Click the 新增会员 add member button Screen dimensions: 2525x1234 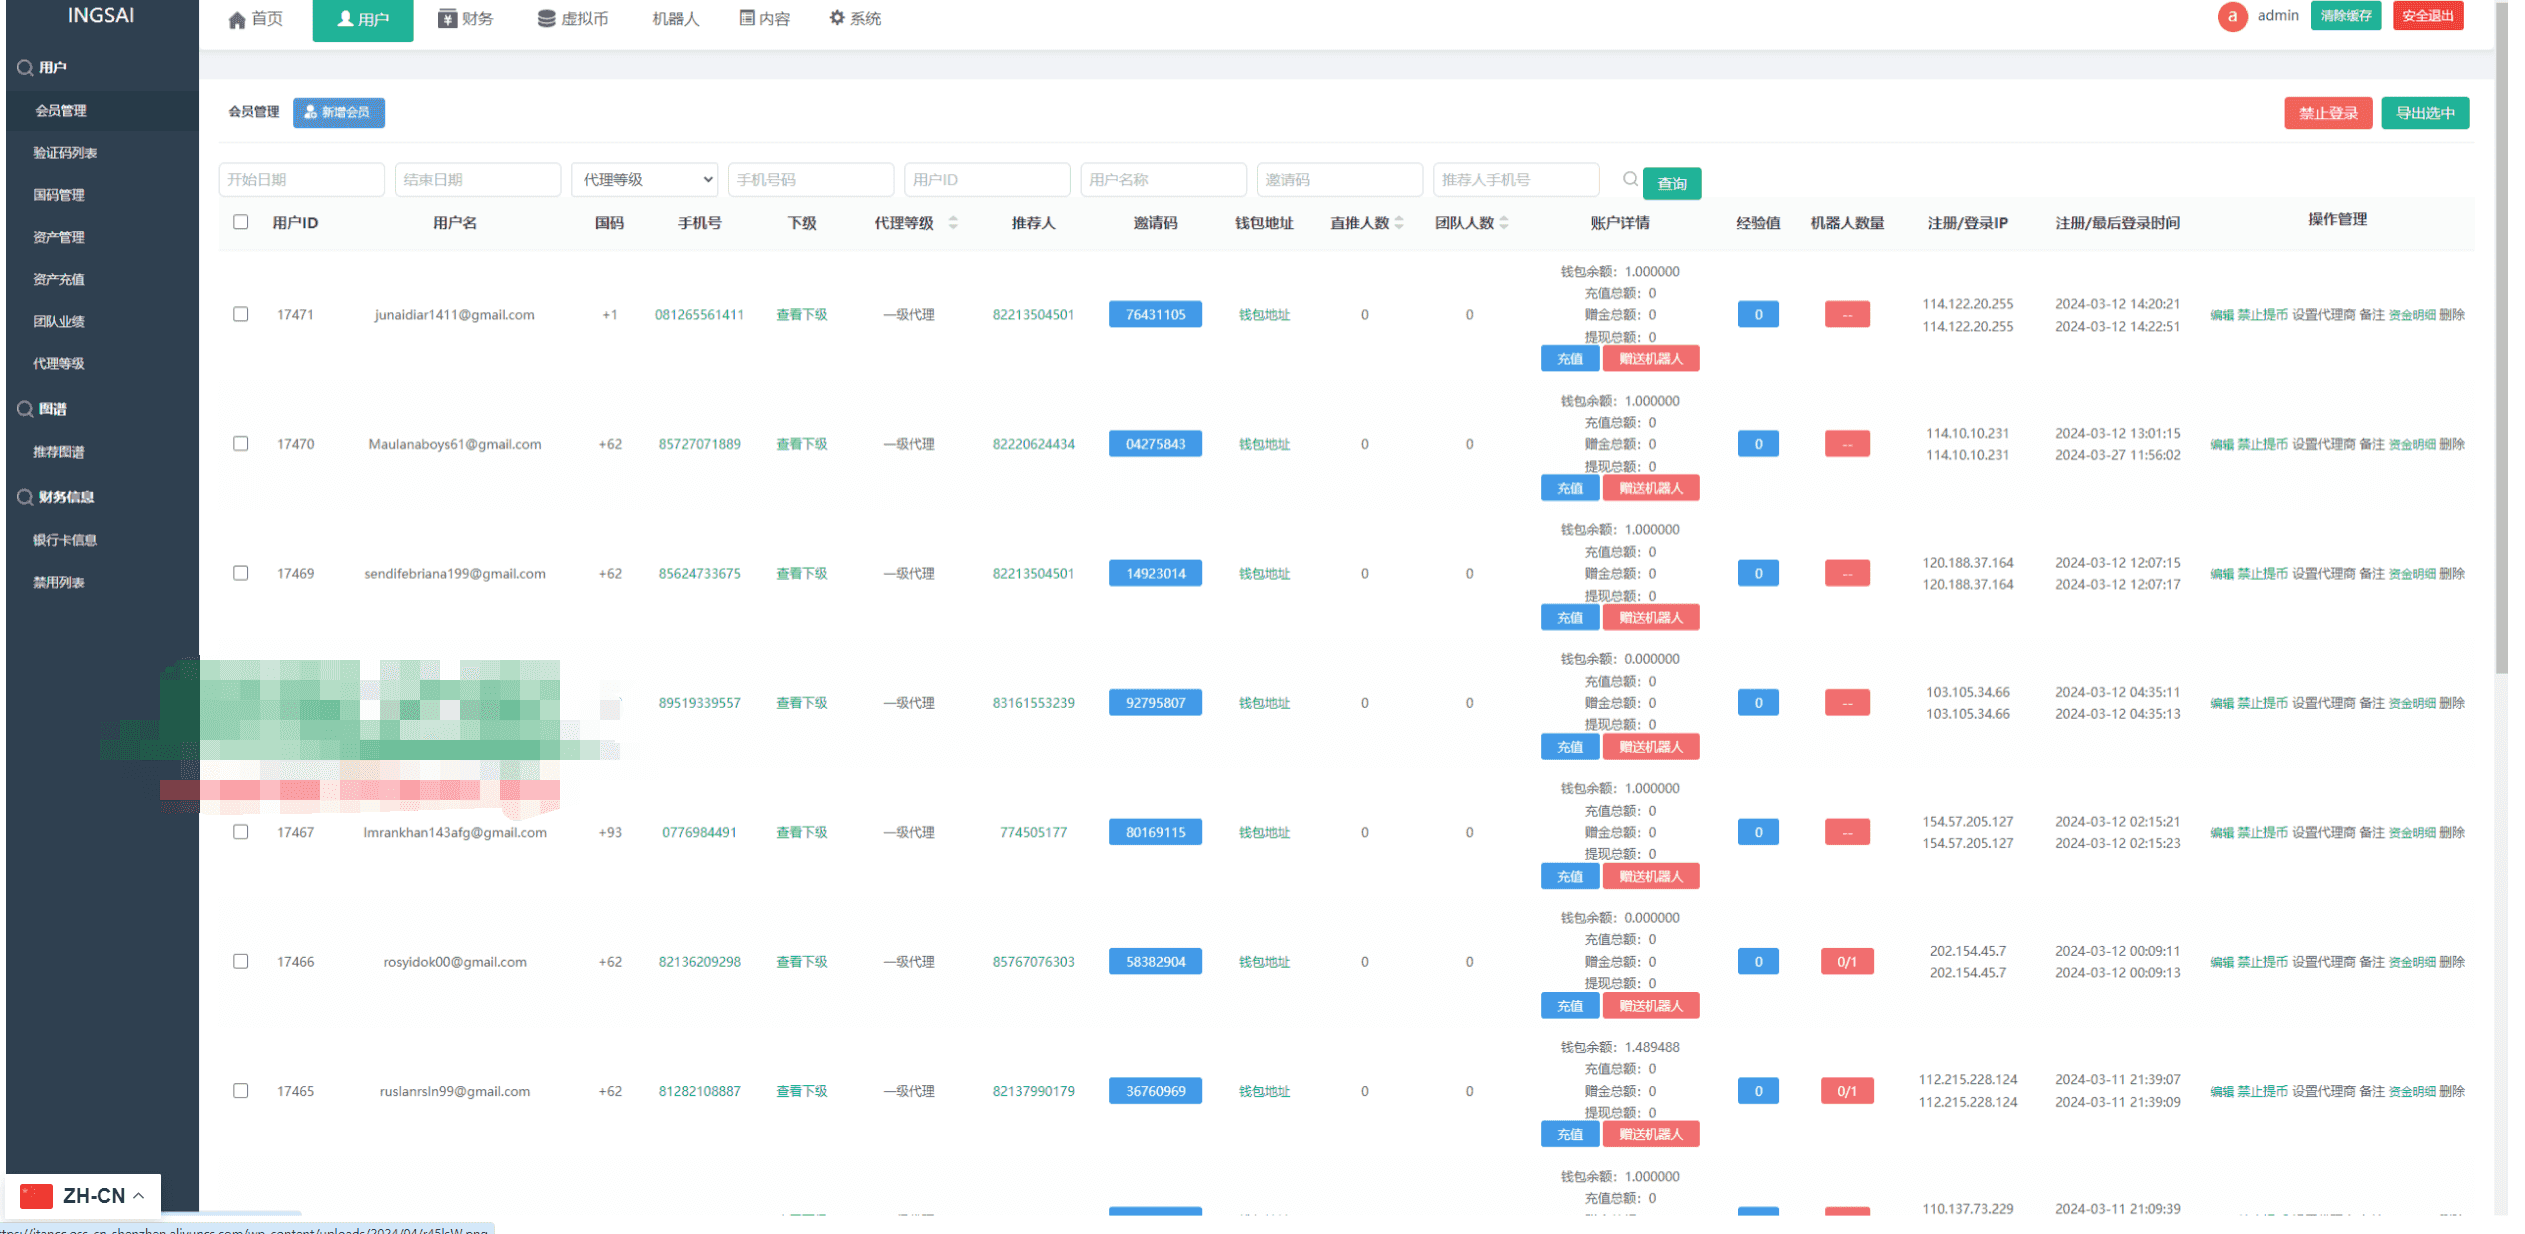(x=338, y=112)
